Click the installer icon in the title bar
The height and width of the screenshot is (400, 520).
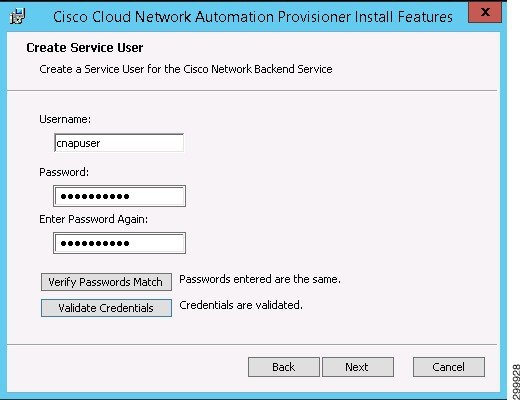17,16
